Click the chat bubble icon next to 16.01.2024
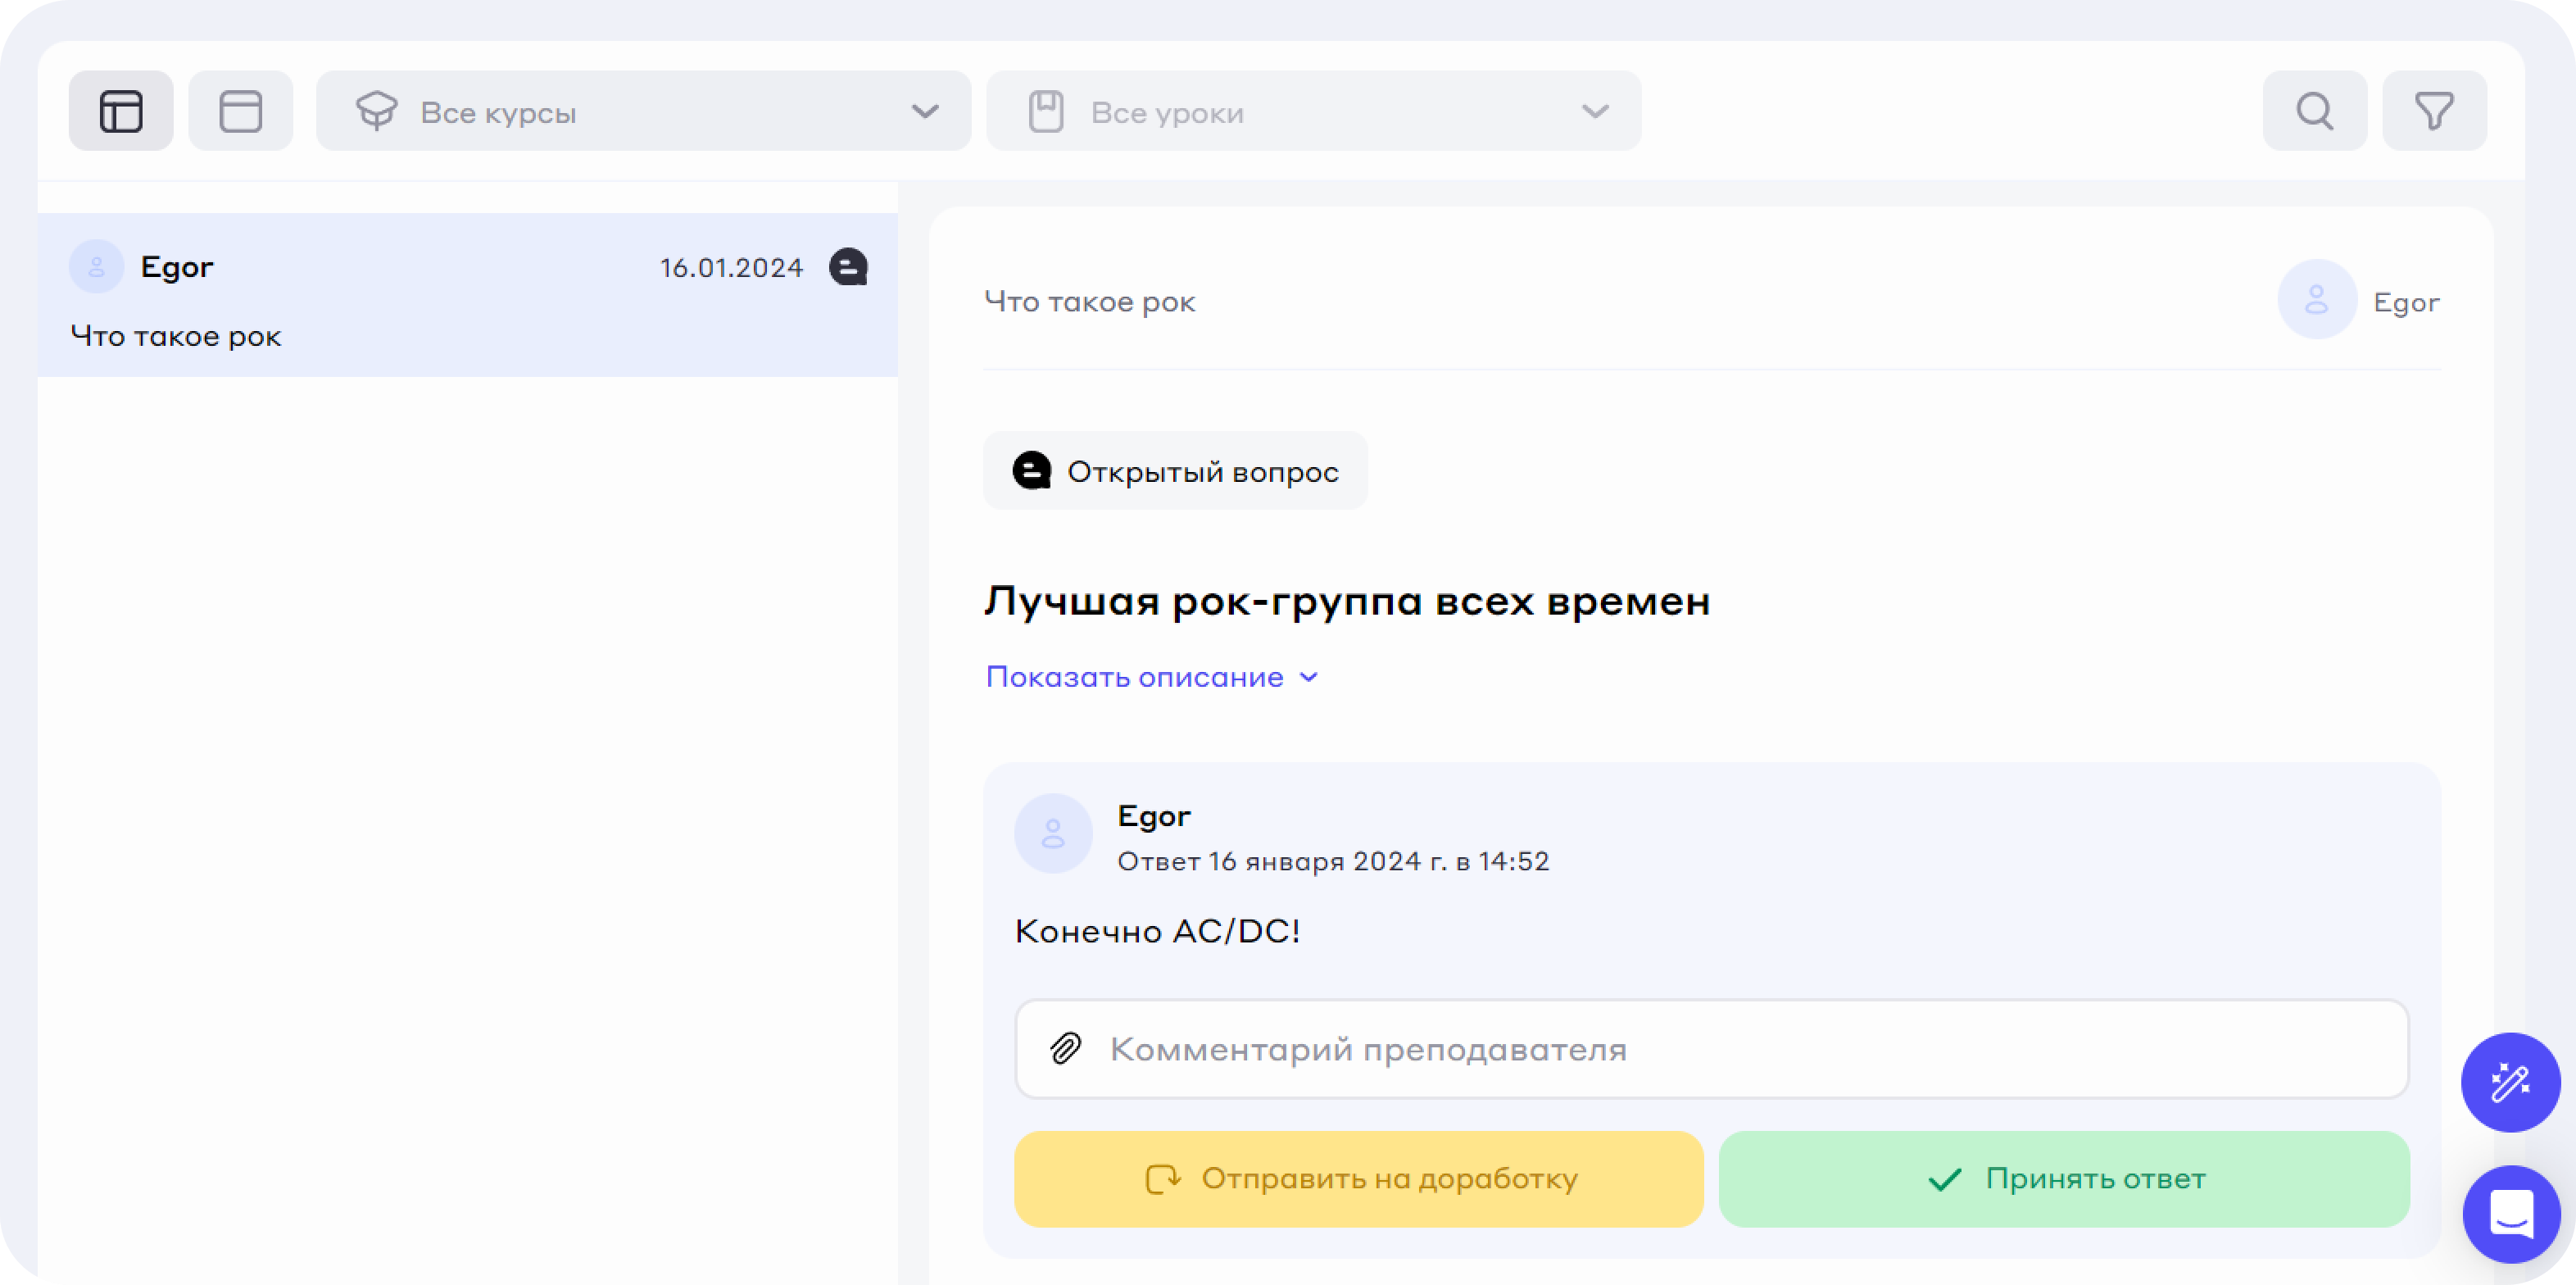Image resolution: width=2576 pixels, height=1285 pixels. click(x=848, y=267)
